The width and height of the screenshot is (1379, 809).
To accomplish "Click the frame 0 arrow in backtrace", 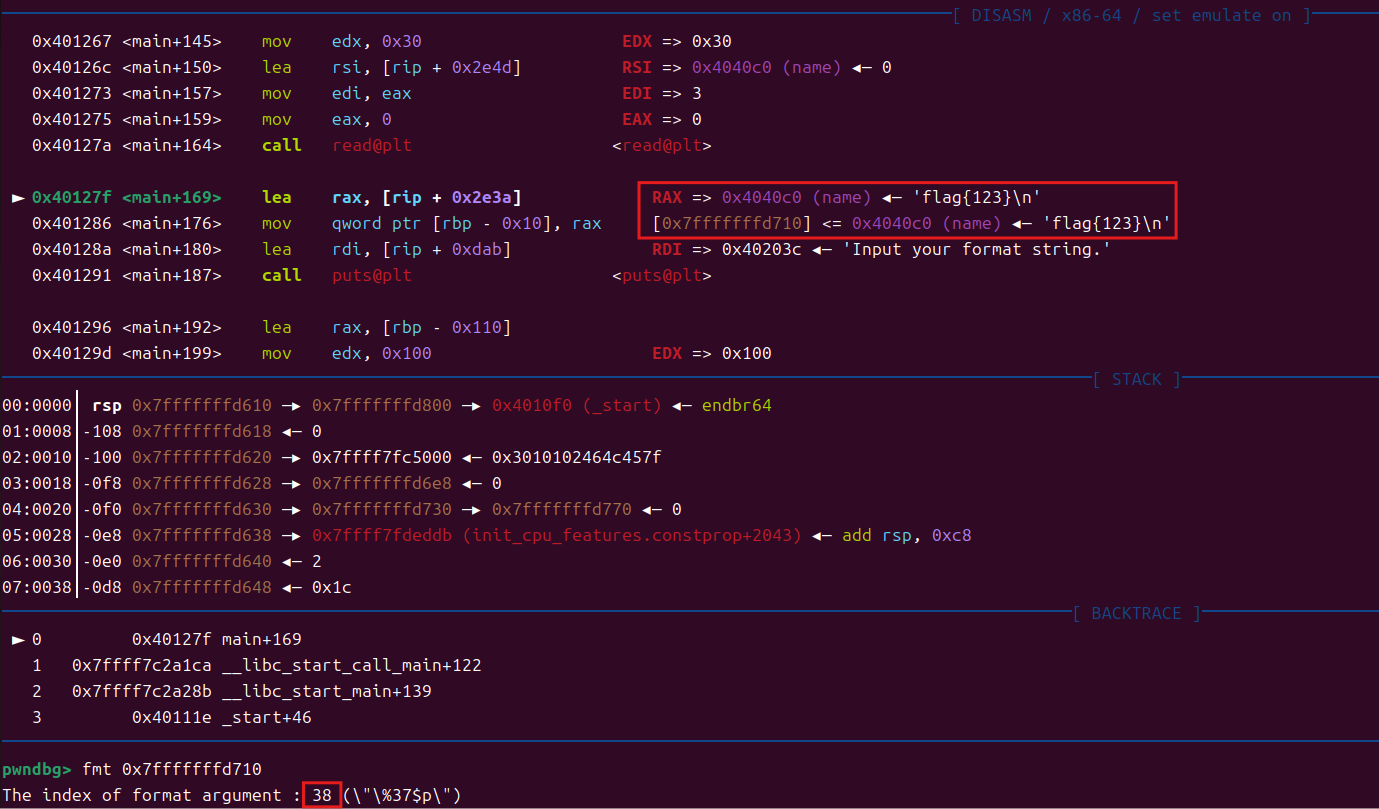I will tap(17, 640).
